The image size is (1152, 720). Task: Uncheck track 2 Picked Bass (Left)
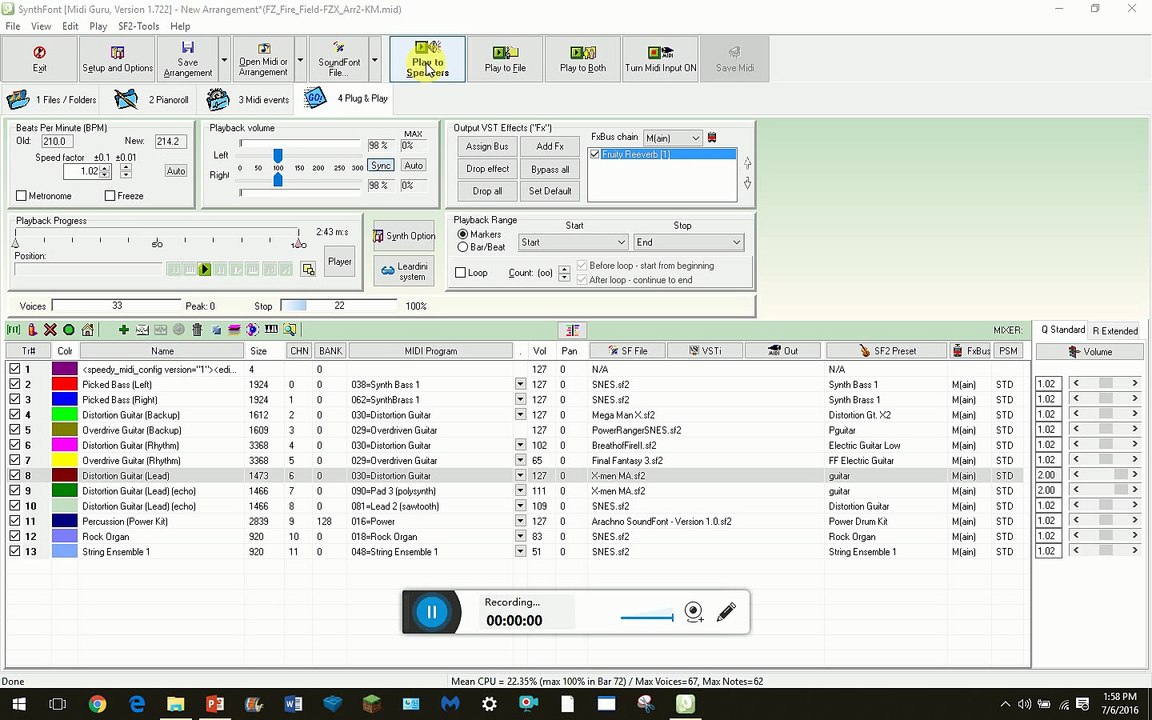[15, 384]
